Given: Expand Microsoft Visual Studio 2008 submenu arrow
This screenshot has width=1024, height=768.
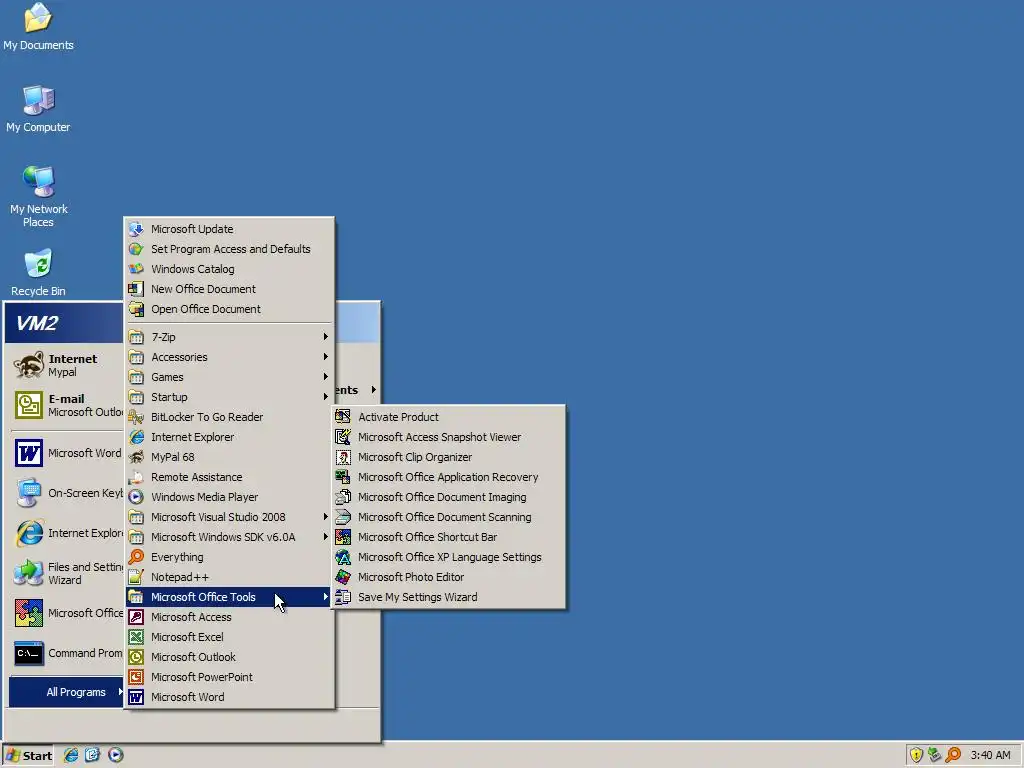Looking at the screenshot, I should [x=325, y=517].
